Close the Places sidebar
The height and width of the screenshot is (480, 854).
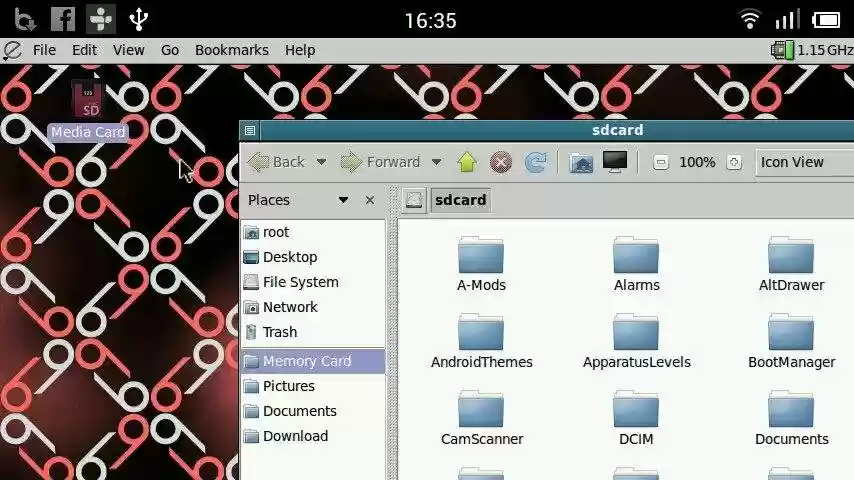click(370, 200)
